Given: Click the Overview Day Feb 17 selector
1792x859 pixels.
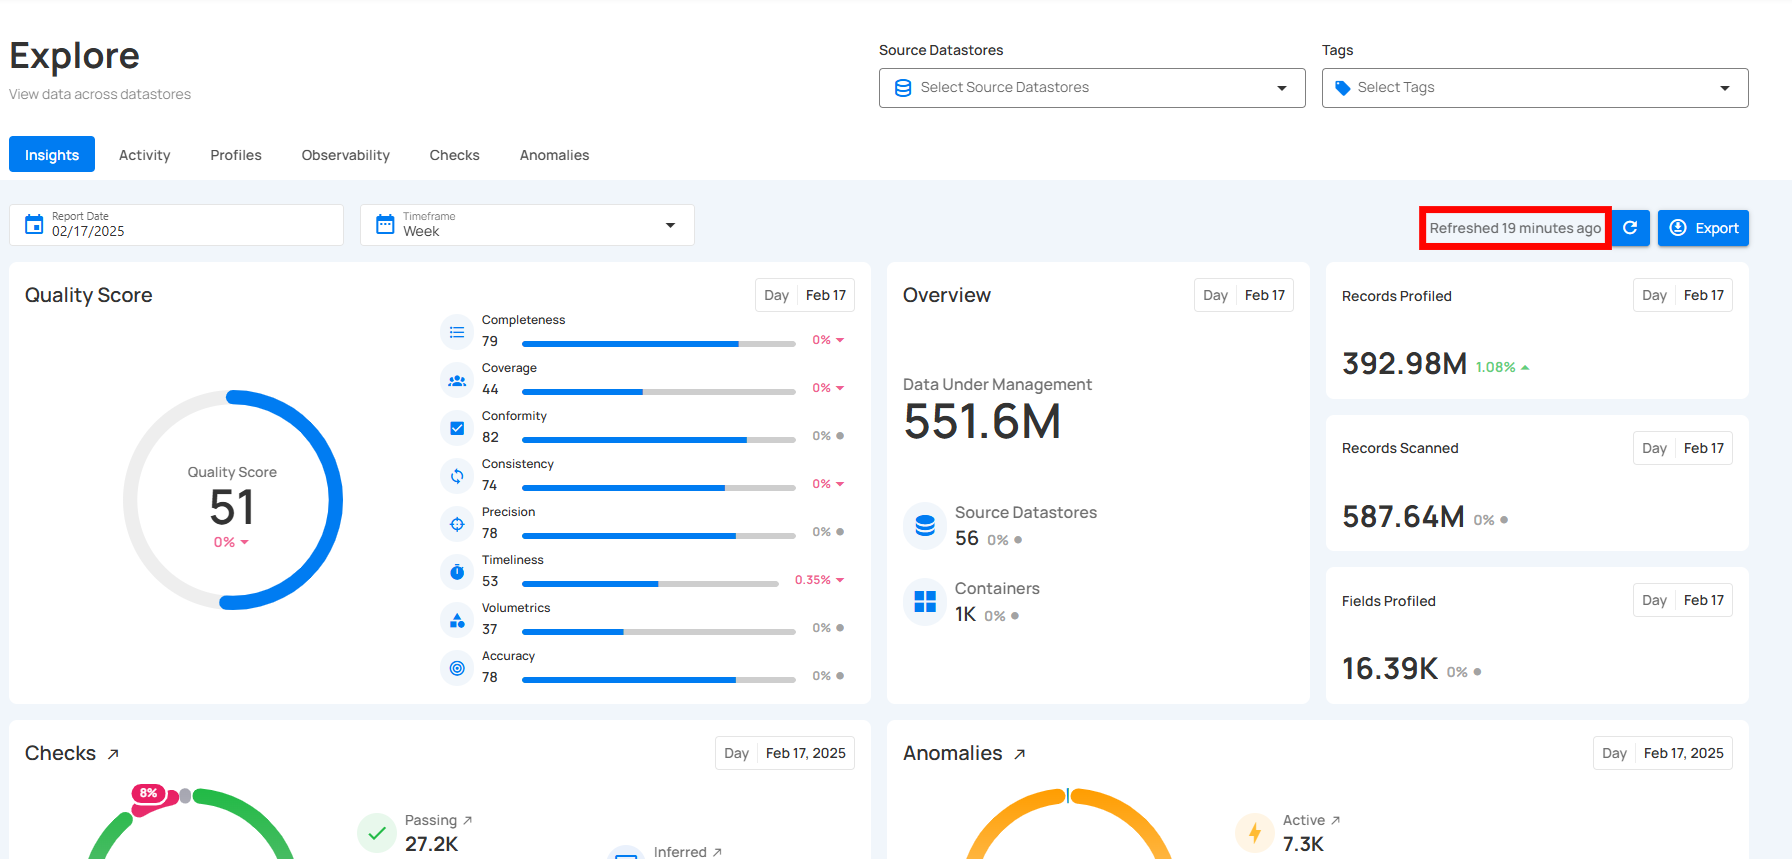Looking at the screenshot, I should [x=1244, y=295].
